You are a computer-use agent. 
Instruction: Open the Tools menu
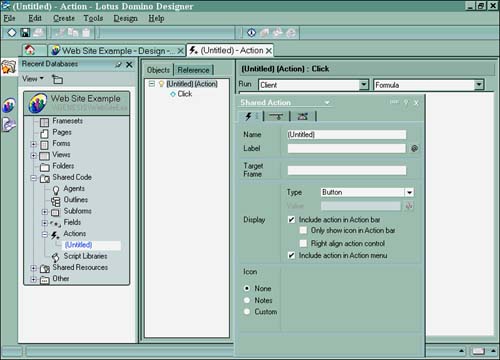click(93, 18)
